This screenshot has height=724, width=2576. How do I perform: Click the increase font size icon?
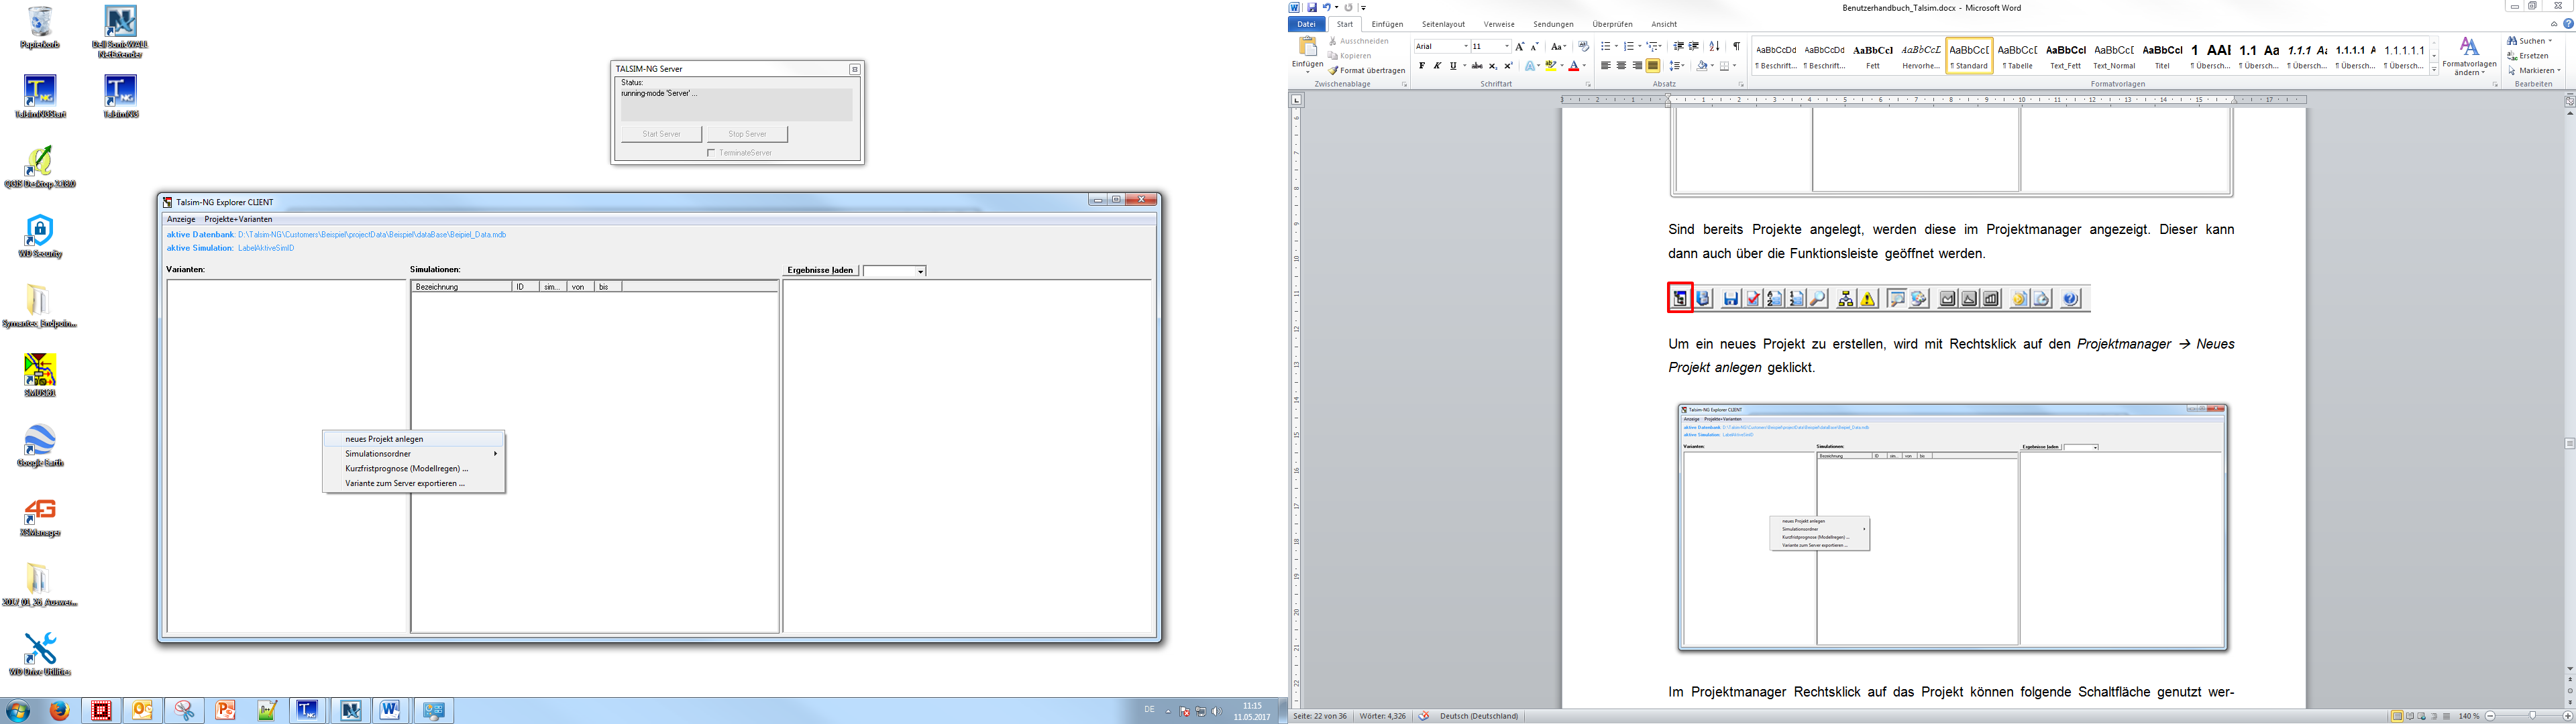tap(1519, 46)
